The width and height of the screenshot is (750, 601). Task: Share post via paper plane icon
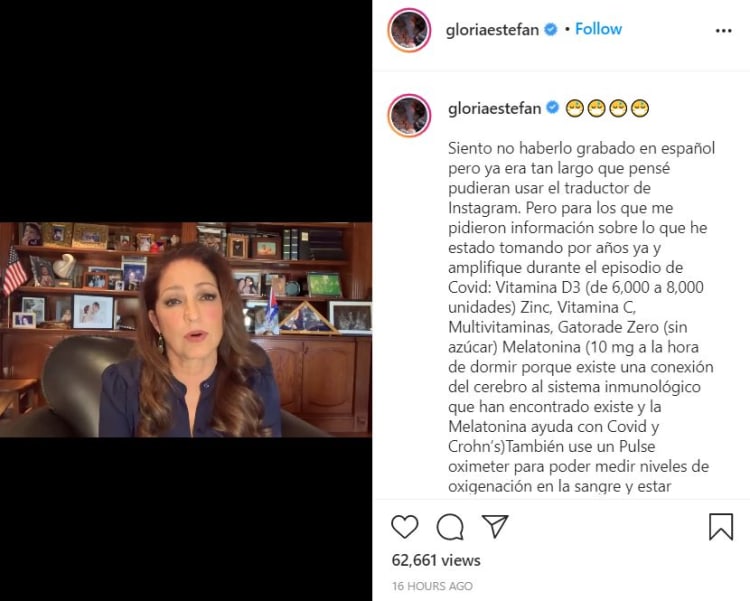(x=495, y=526)
